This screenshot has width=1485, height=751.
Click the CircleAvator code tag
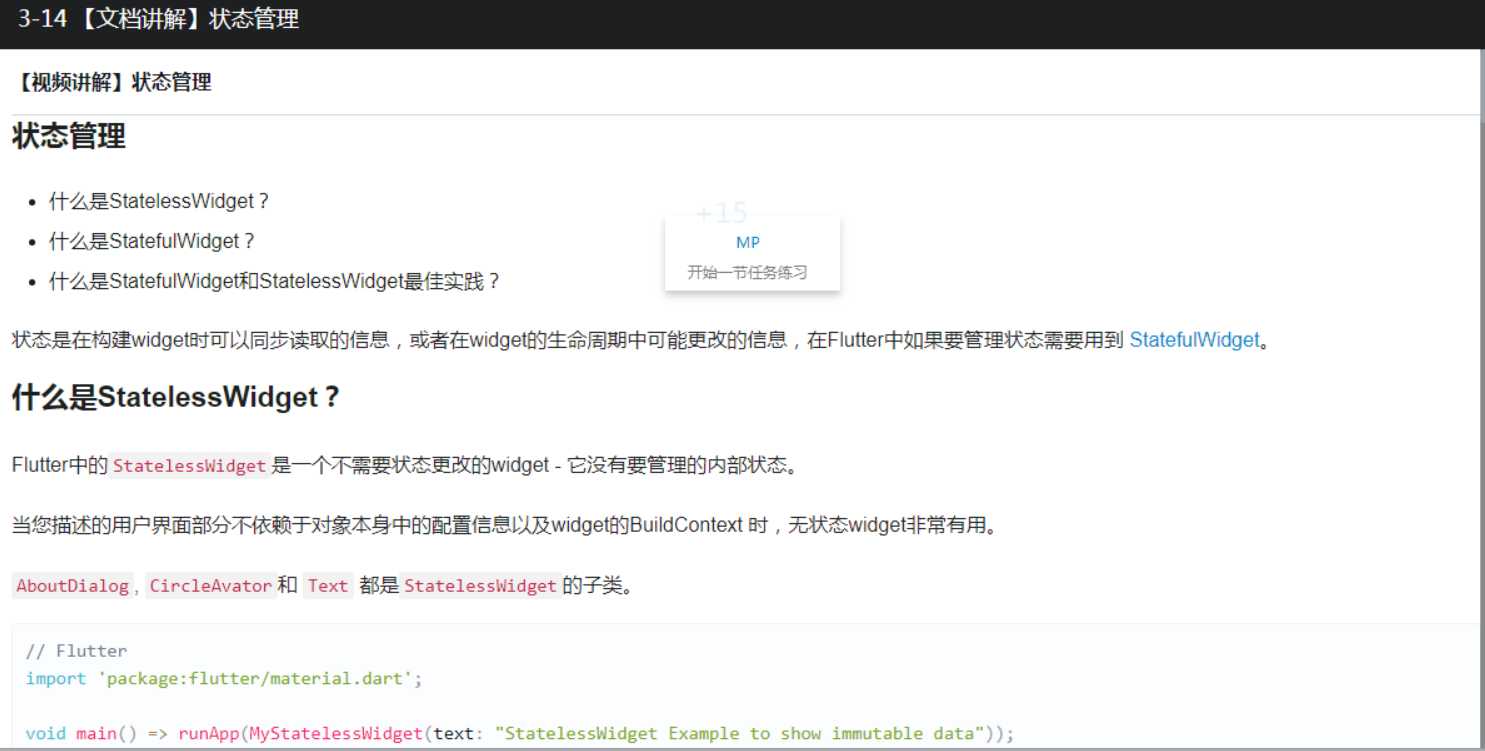[x=211, y=586]
